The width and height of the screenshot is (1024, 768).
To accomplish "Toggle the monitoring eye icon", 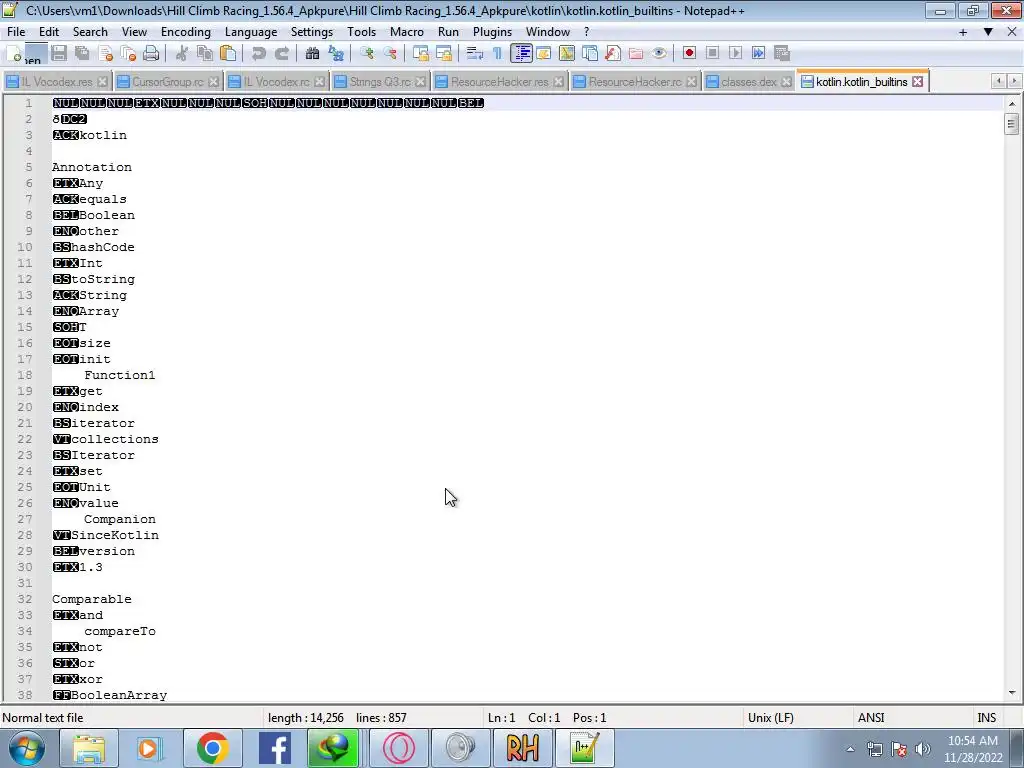I will [659, 54].
